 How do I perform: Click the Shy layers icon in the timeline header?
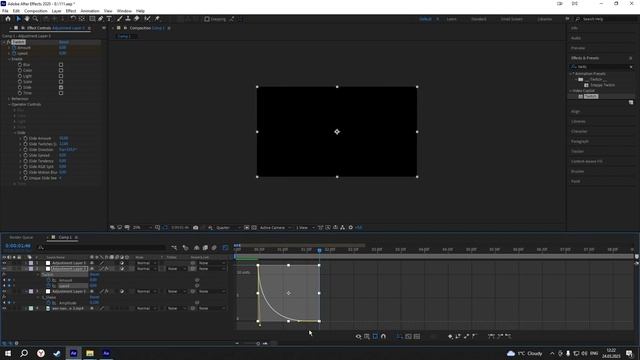196,248
